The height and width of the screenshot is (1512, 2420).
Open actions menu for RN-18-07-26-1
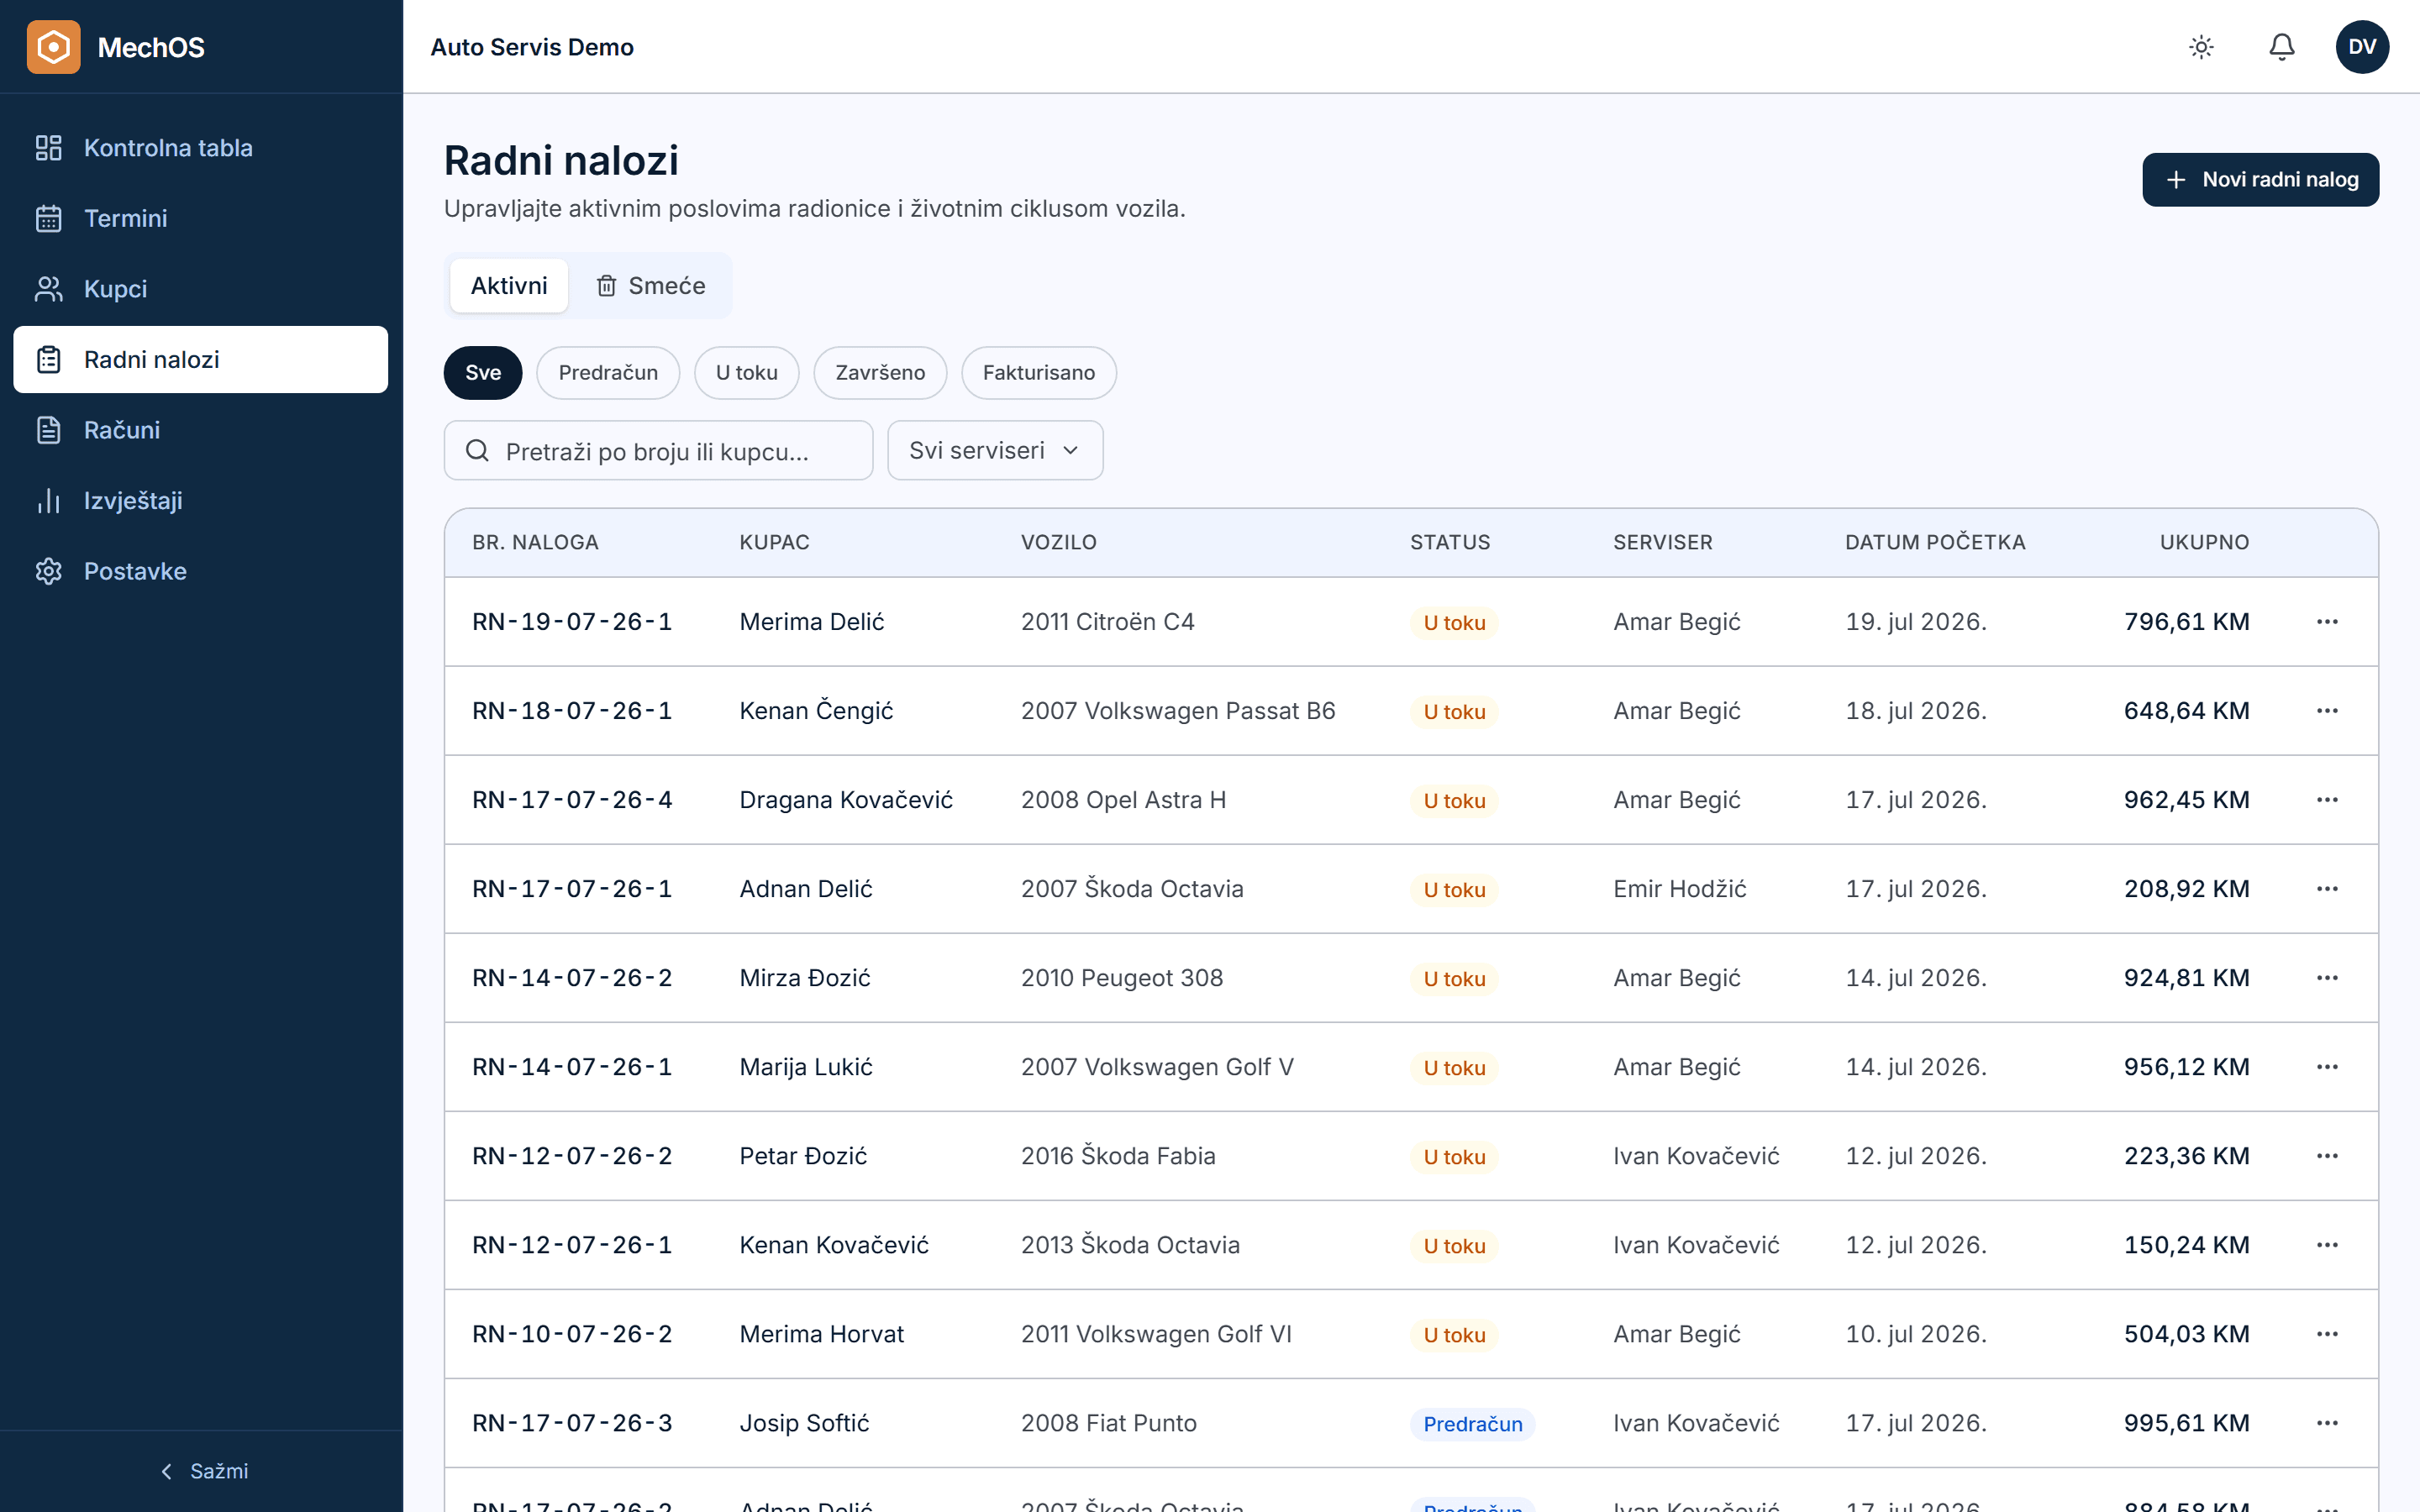[2327, 711]
